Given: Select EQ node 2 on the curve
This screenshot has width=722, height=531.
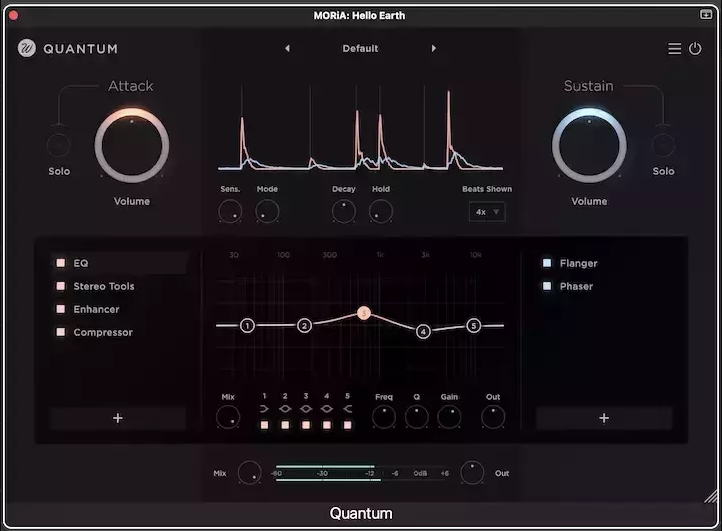Looking at the screenshot, I should tap(304, 326).
